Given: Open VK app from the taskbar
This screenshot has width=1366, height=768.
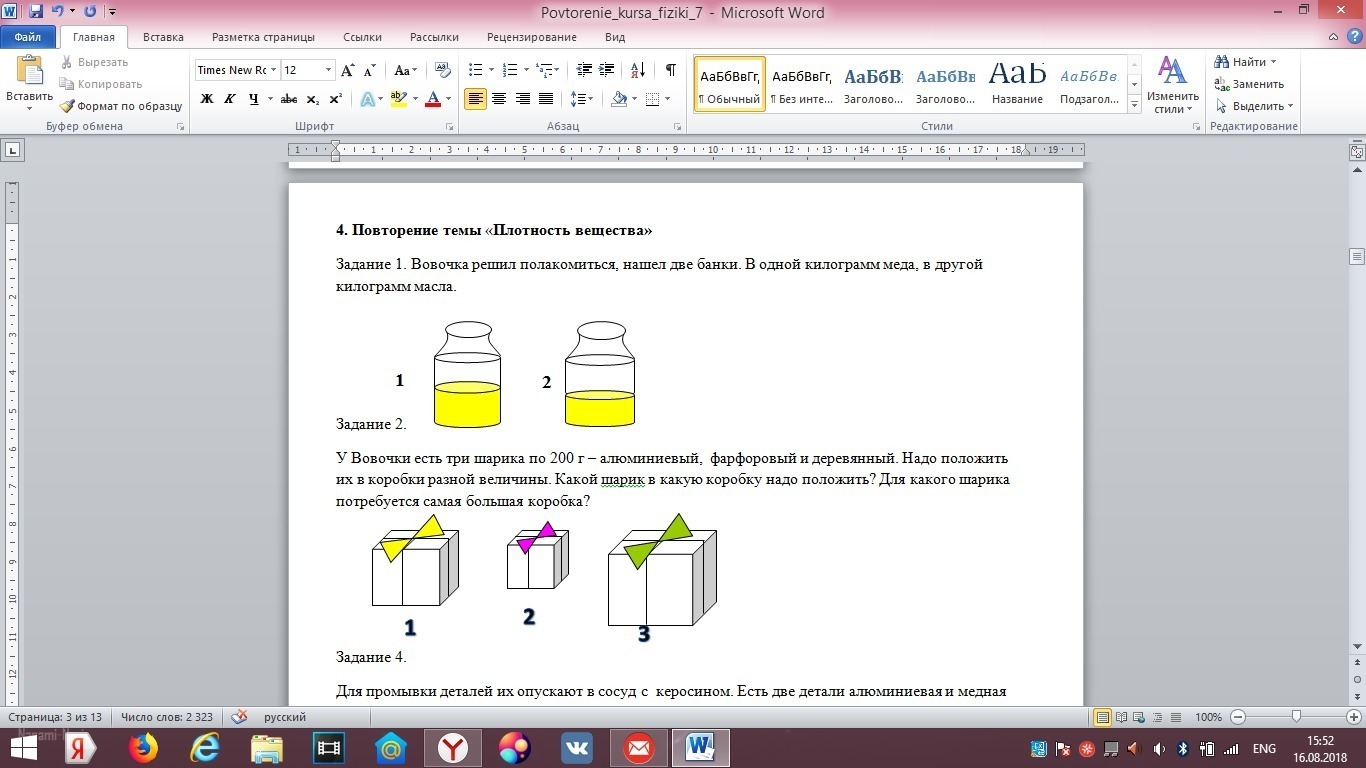Looking at the screenshot, I should (x=577, y=748).
